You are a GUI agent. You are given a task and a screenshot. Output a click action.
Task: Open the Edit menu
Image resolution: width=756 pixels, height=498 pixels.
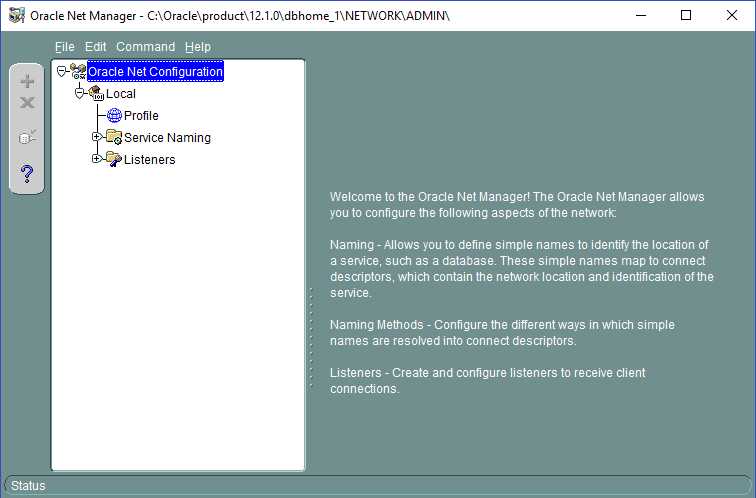coord(95,47)
